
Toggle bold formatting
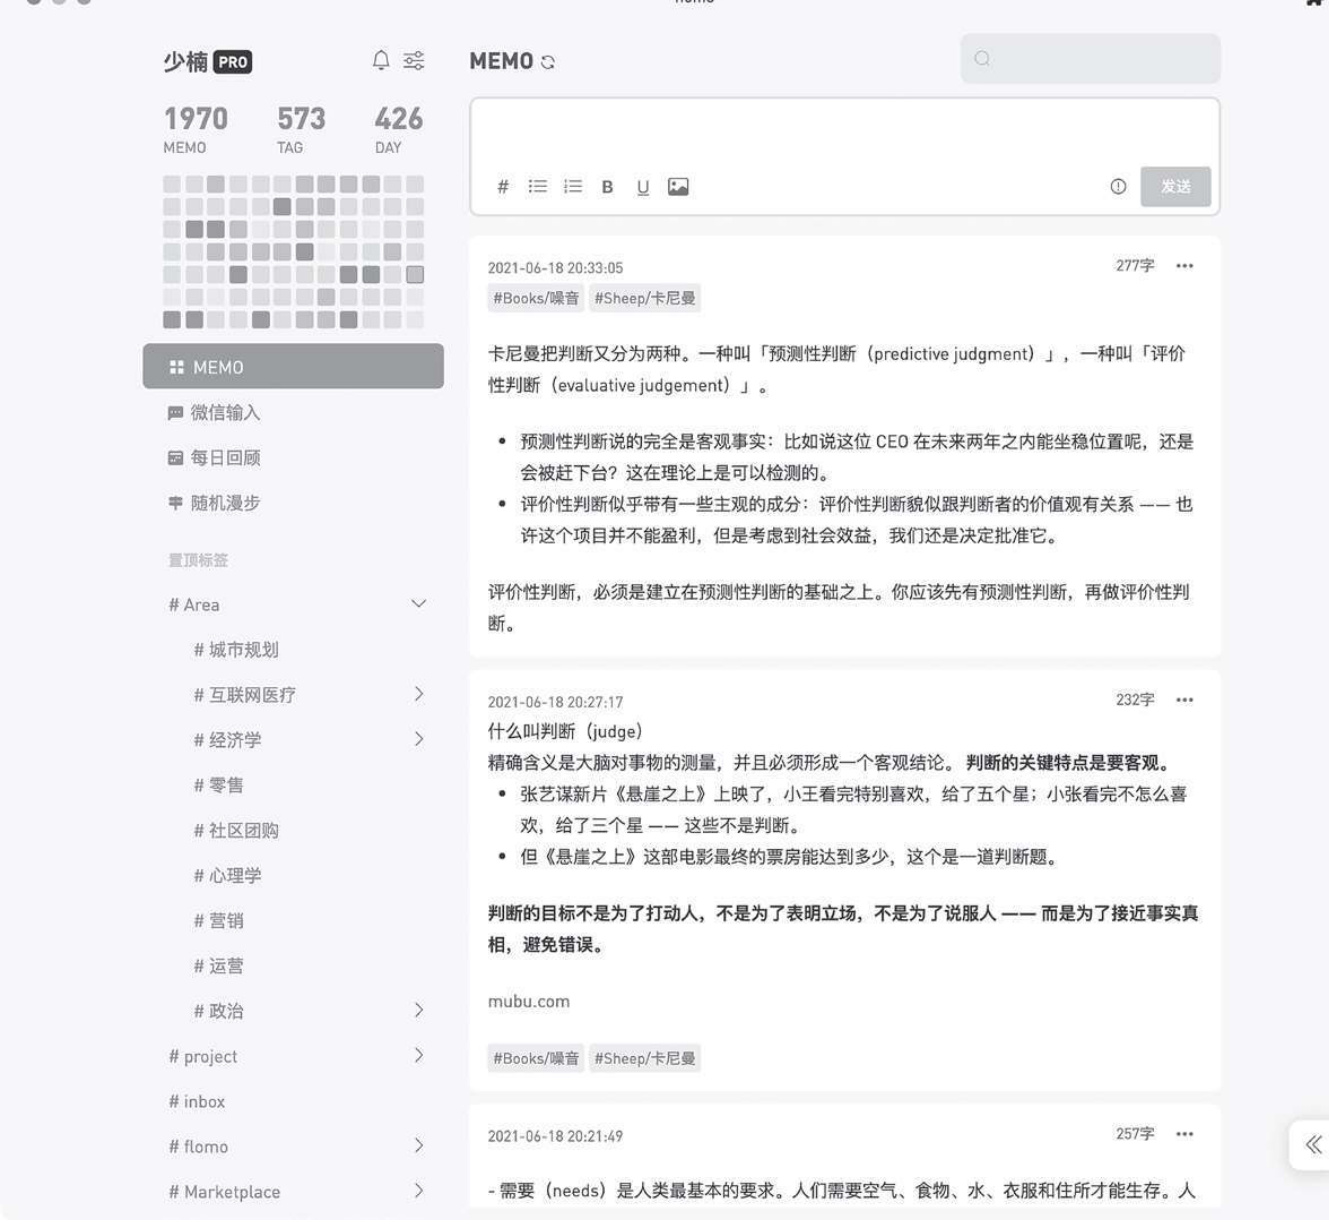(607, 187)
